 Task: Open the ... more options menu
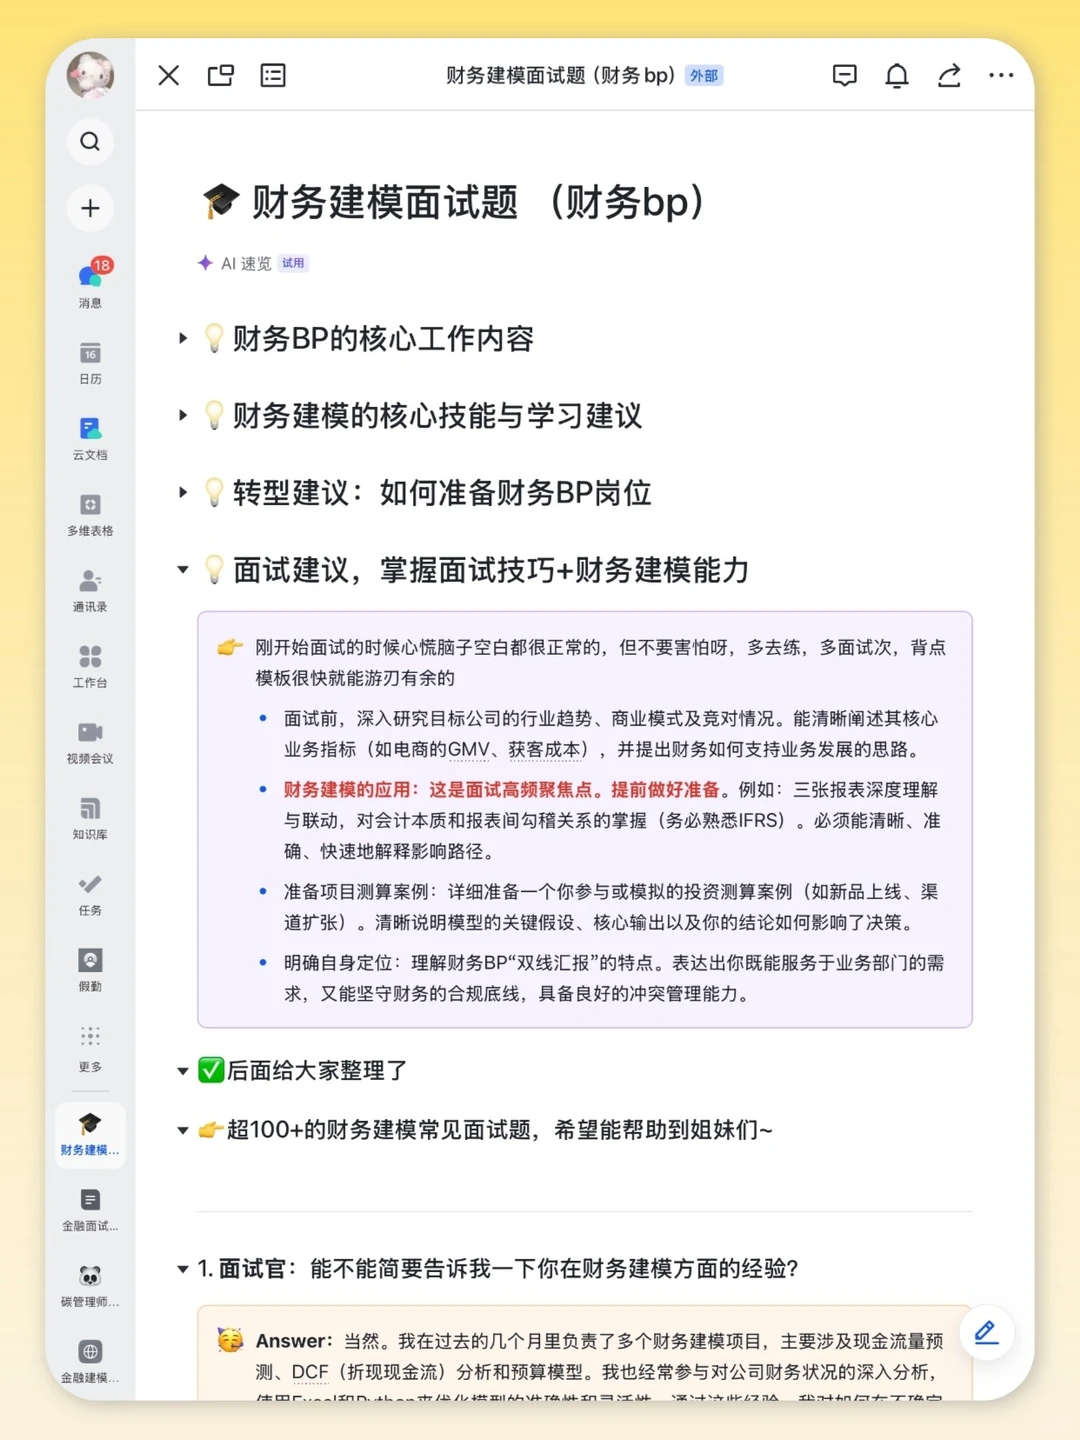[x=1001, y=75]
